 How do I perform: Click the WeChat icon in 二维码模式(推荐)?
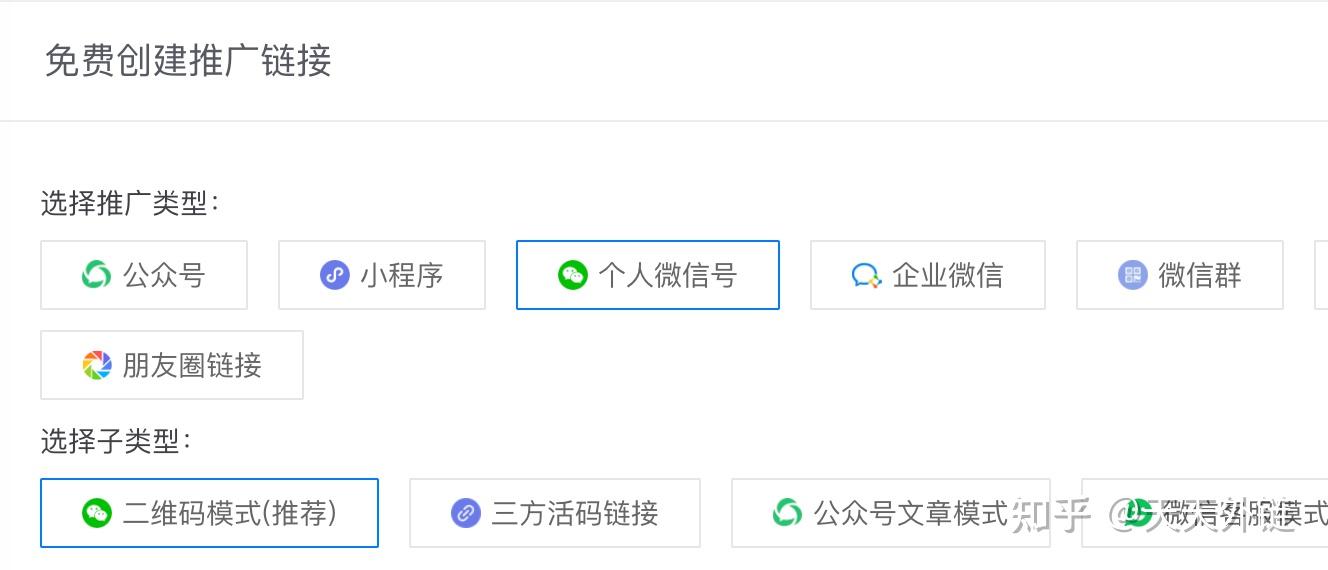click(x=96, y=513)
